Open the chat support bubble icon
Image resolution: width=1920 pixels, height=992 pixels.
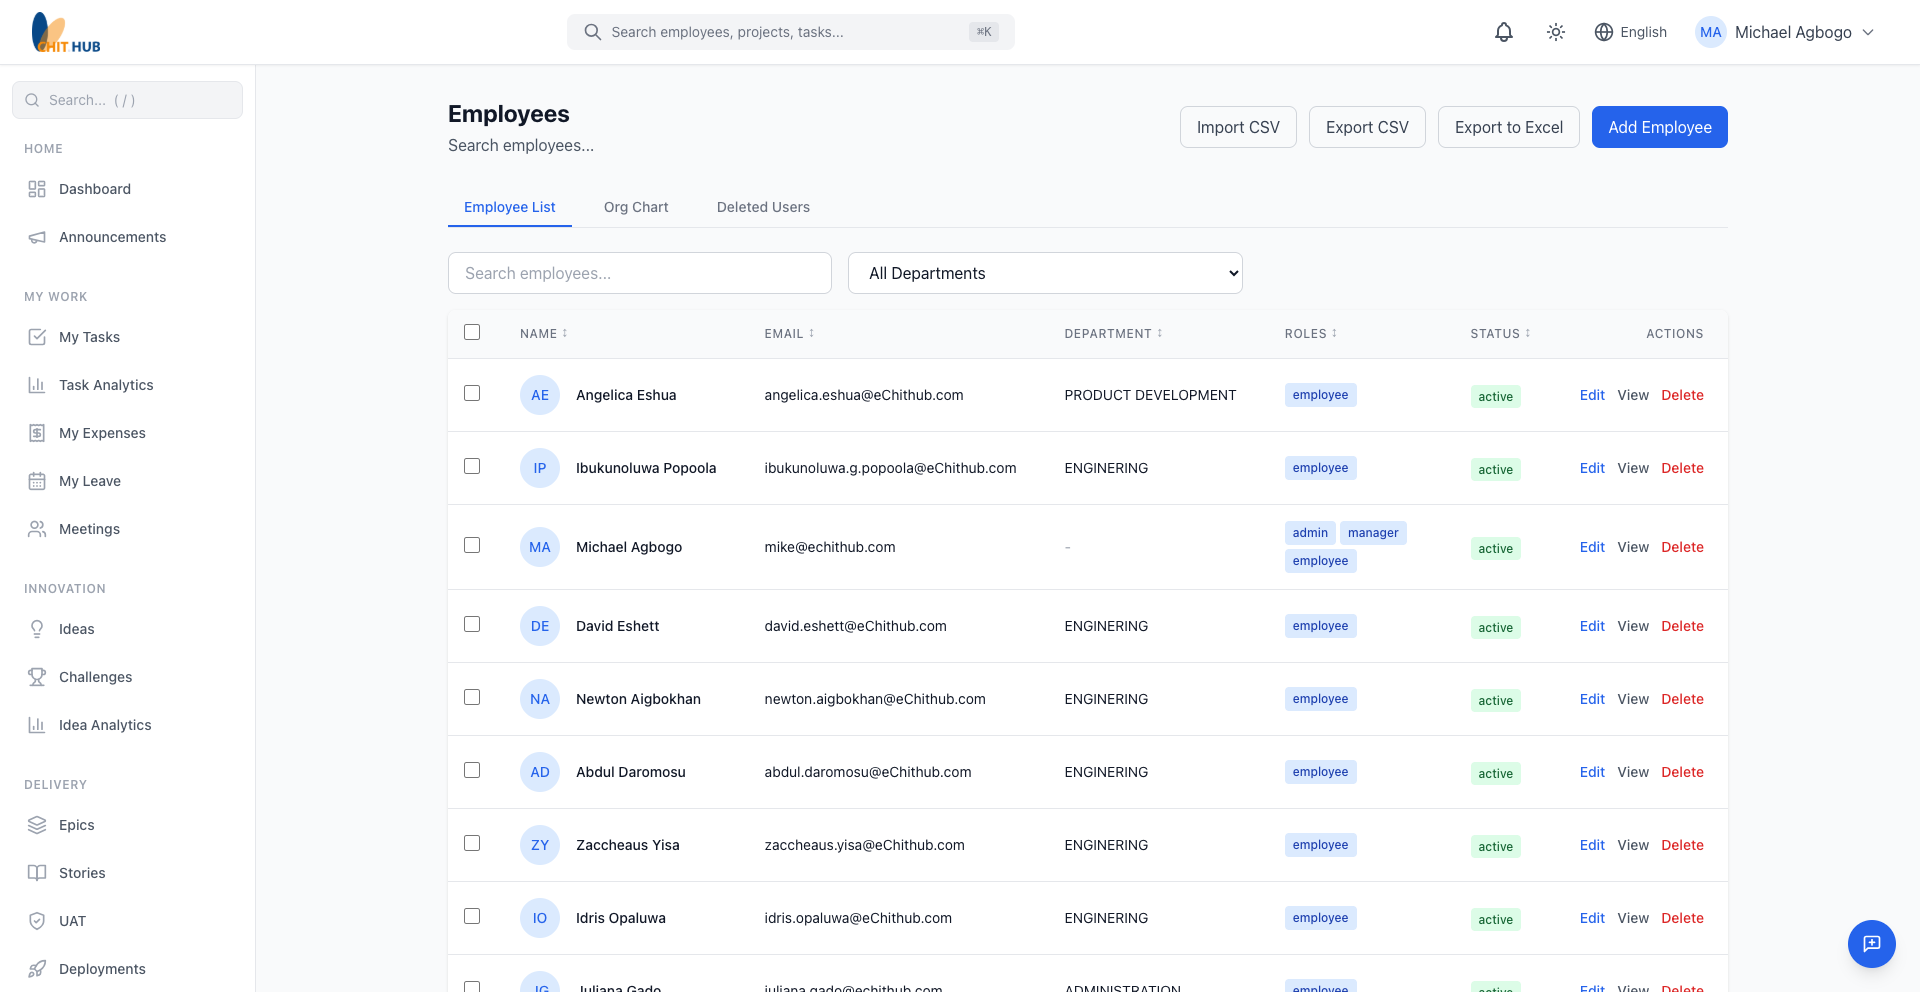(1871, 943)
